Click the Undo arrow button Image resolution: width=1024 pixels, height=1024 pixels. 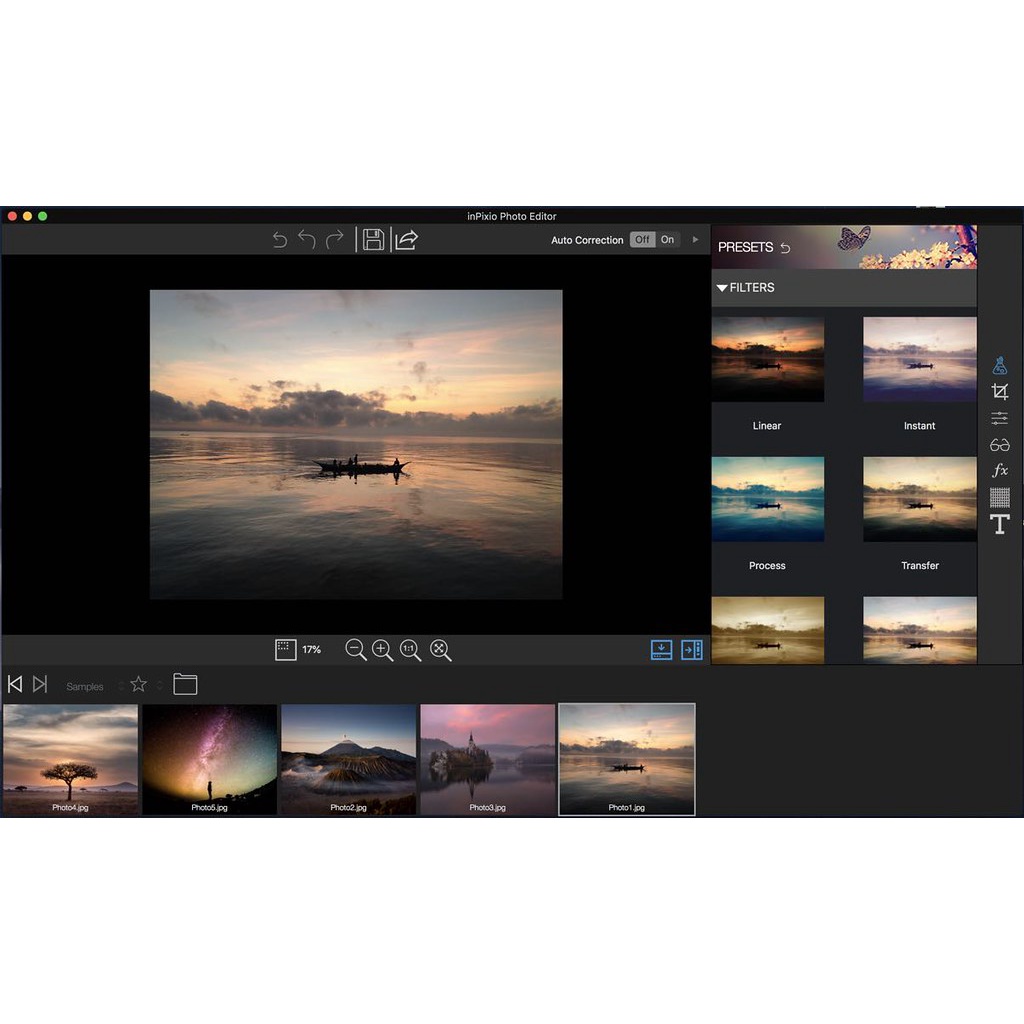tap(307, 240)
